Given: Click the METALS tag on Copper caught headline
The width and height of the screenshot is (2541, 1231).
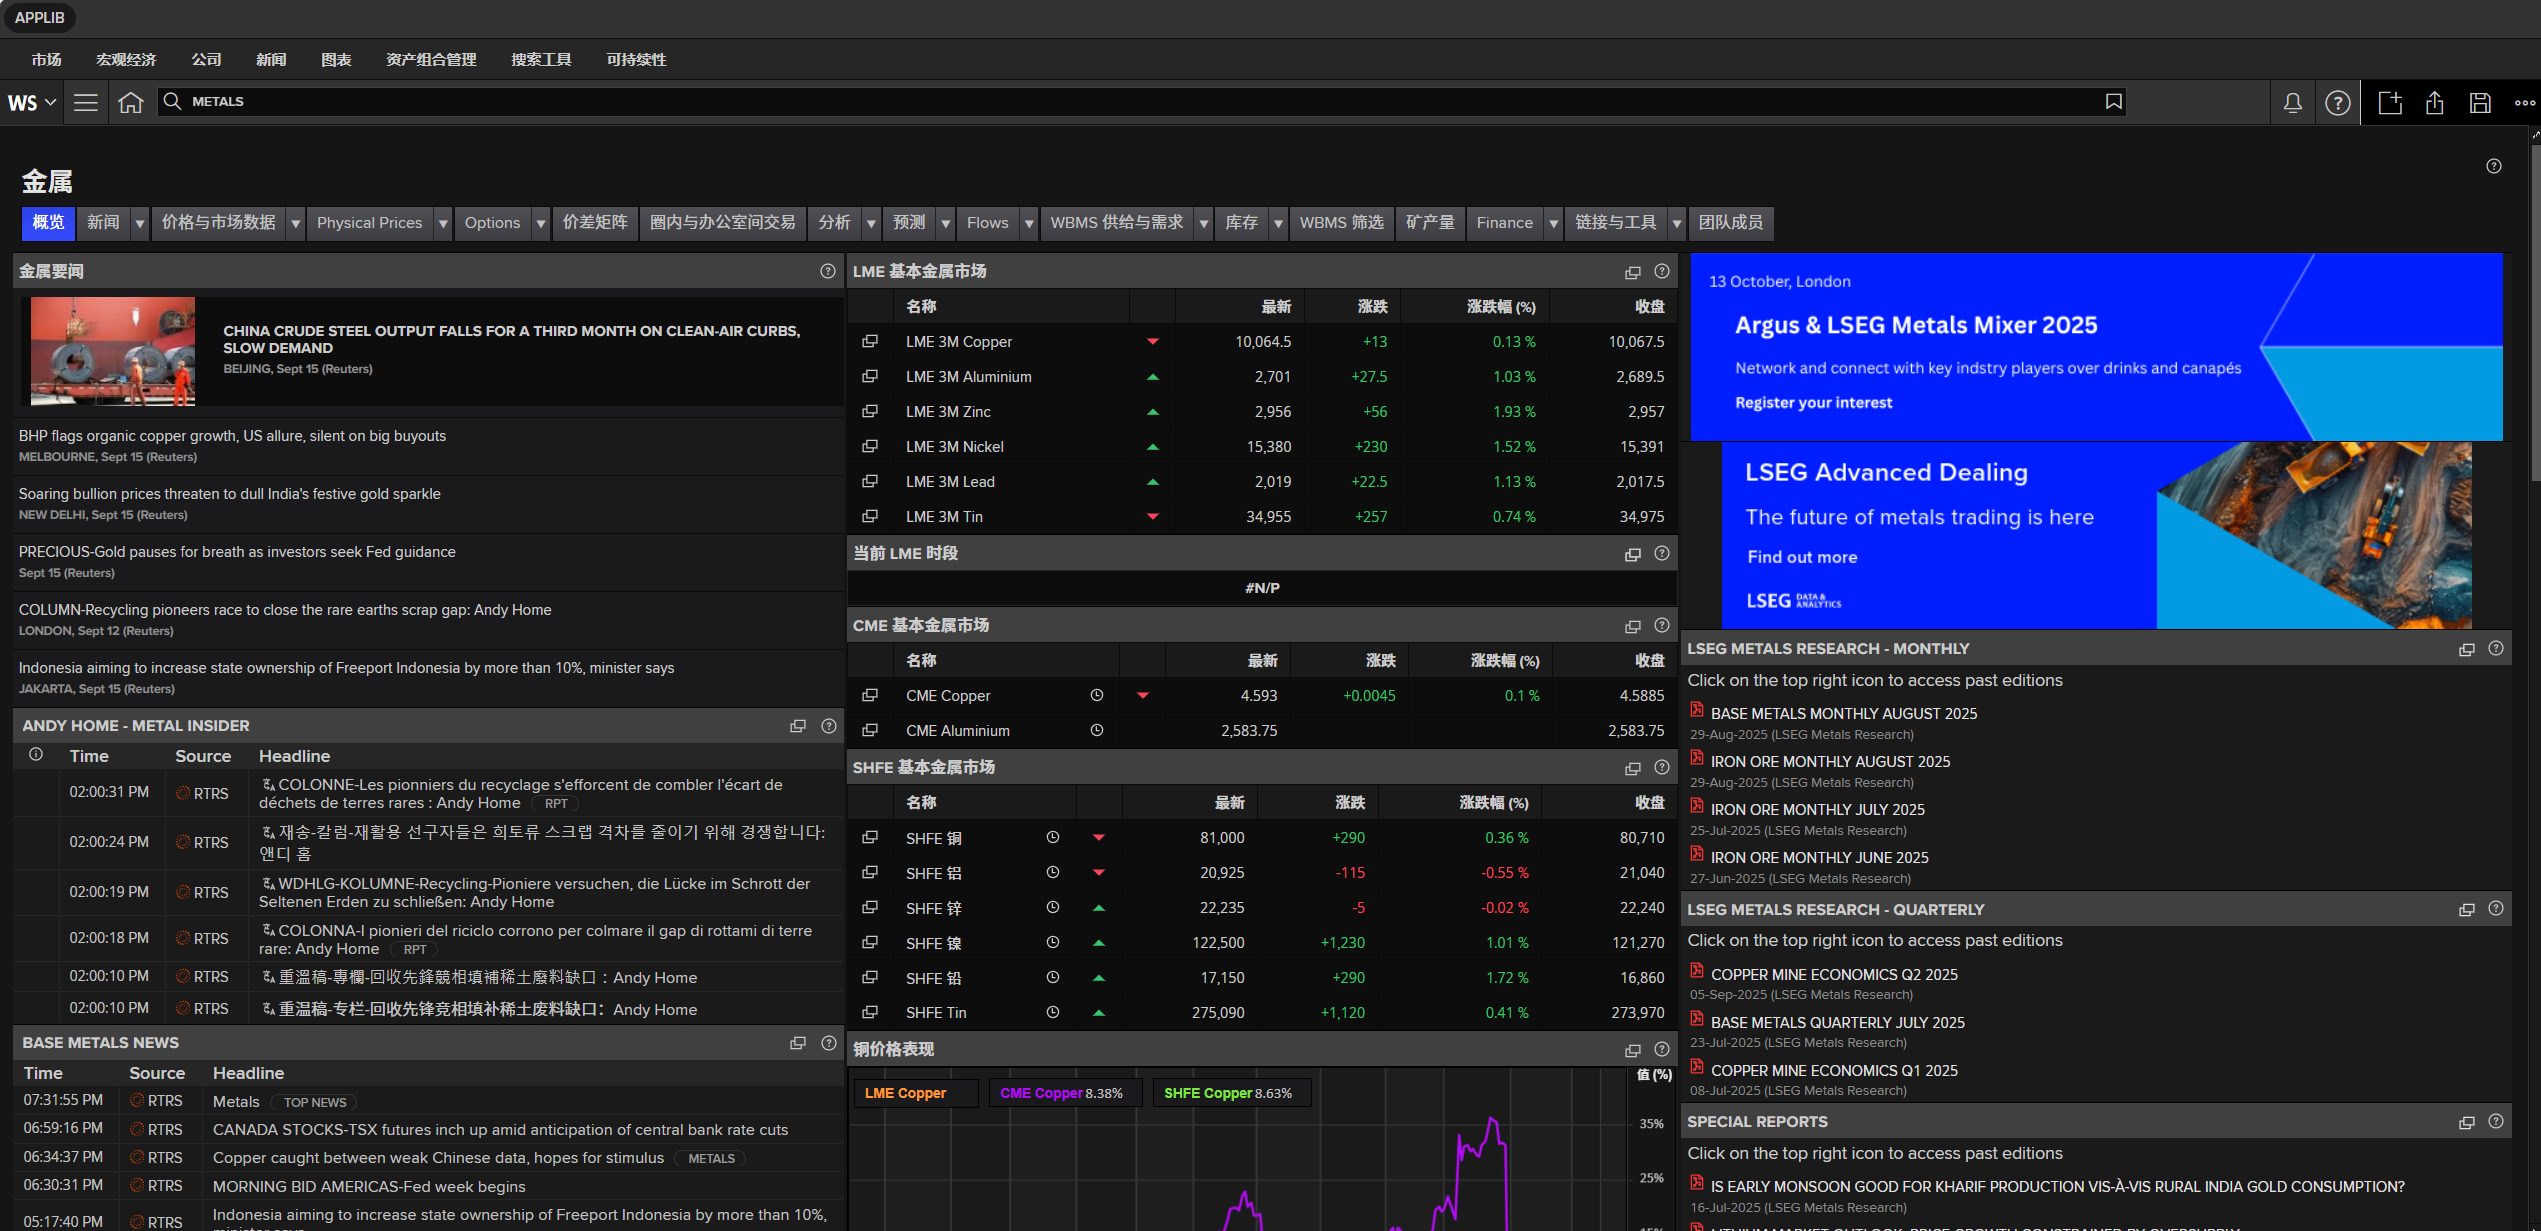Looking at the screenshot, I should coord(711,1159).
